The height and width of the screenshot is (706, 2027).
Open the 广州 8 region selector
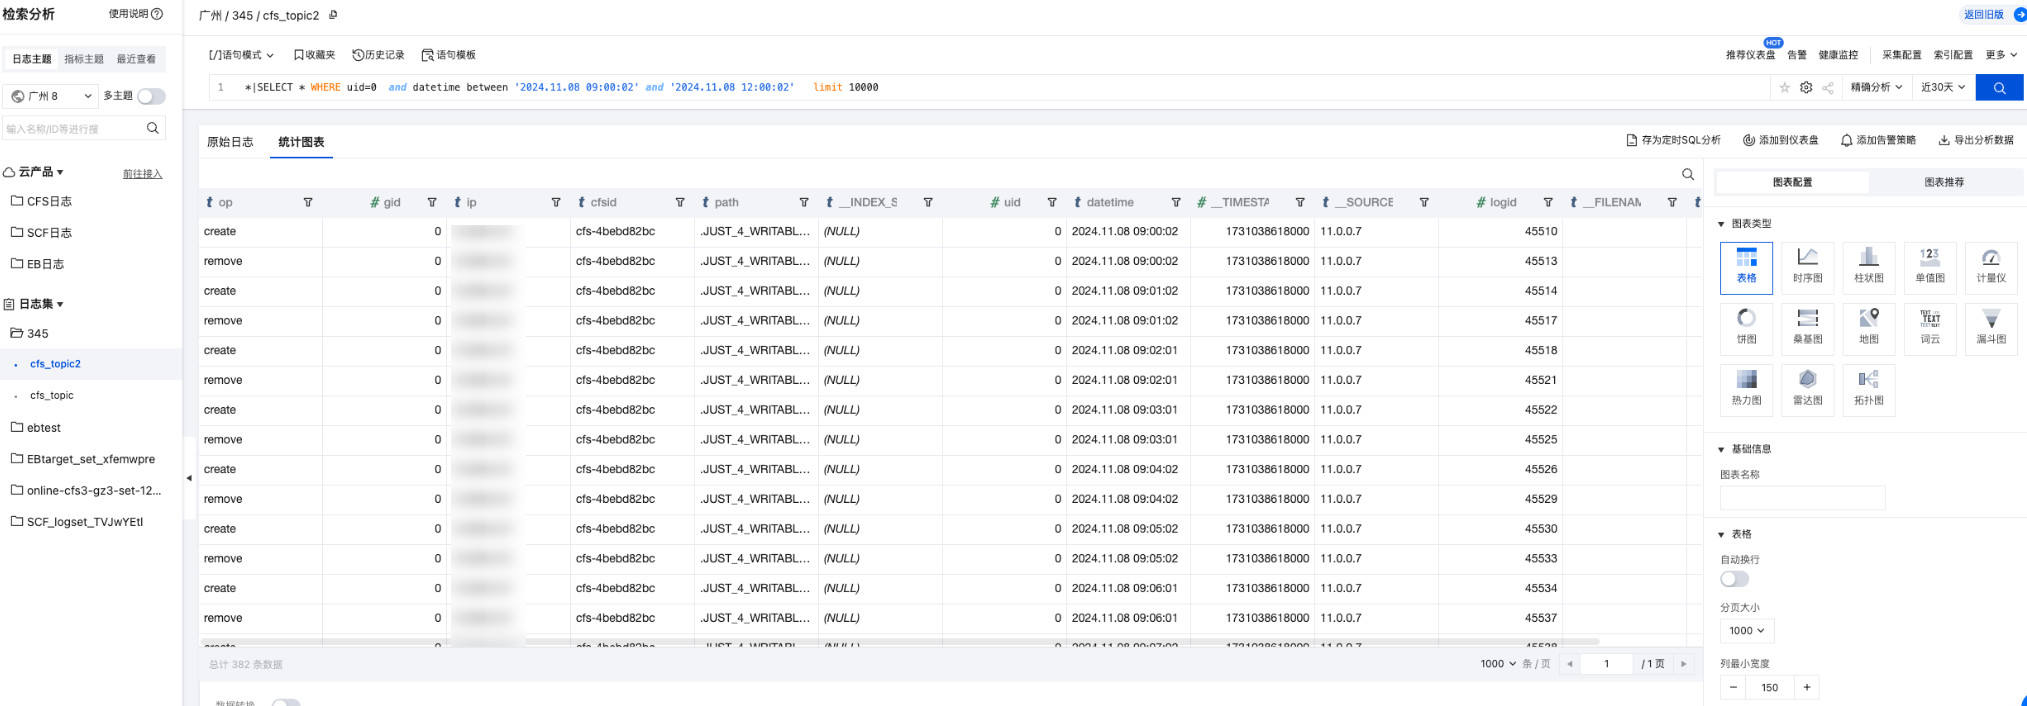(x=52, y=96)
